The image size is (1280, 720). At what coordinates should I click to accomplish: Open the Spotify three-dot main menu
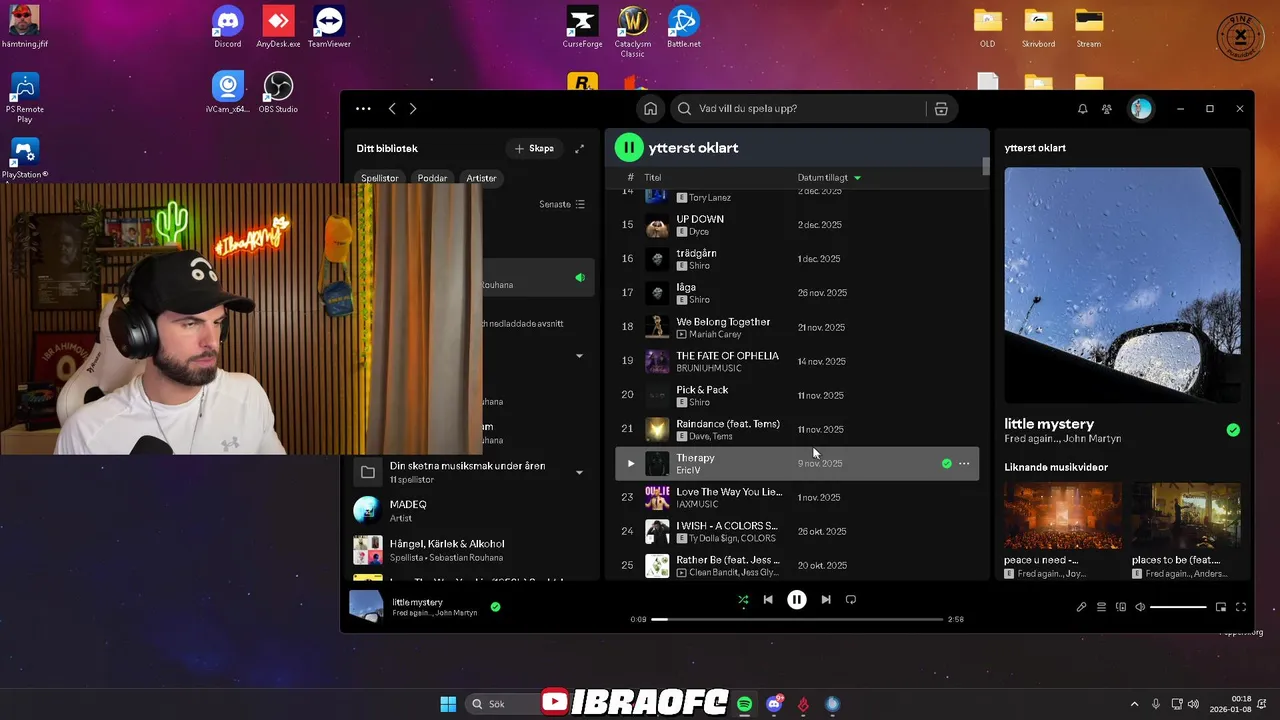(x=363, y=108)
